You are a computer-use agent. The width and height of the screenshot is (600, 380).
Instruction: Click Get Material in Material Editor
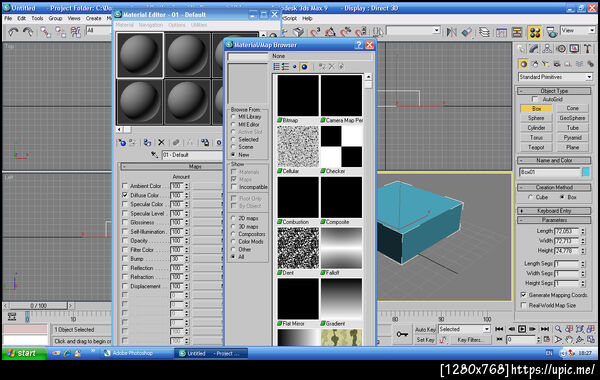coord(122,143)
